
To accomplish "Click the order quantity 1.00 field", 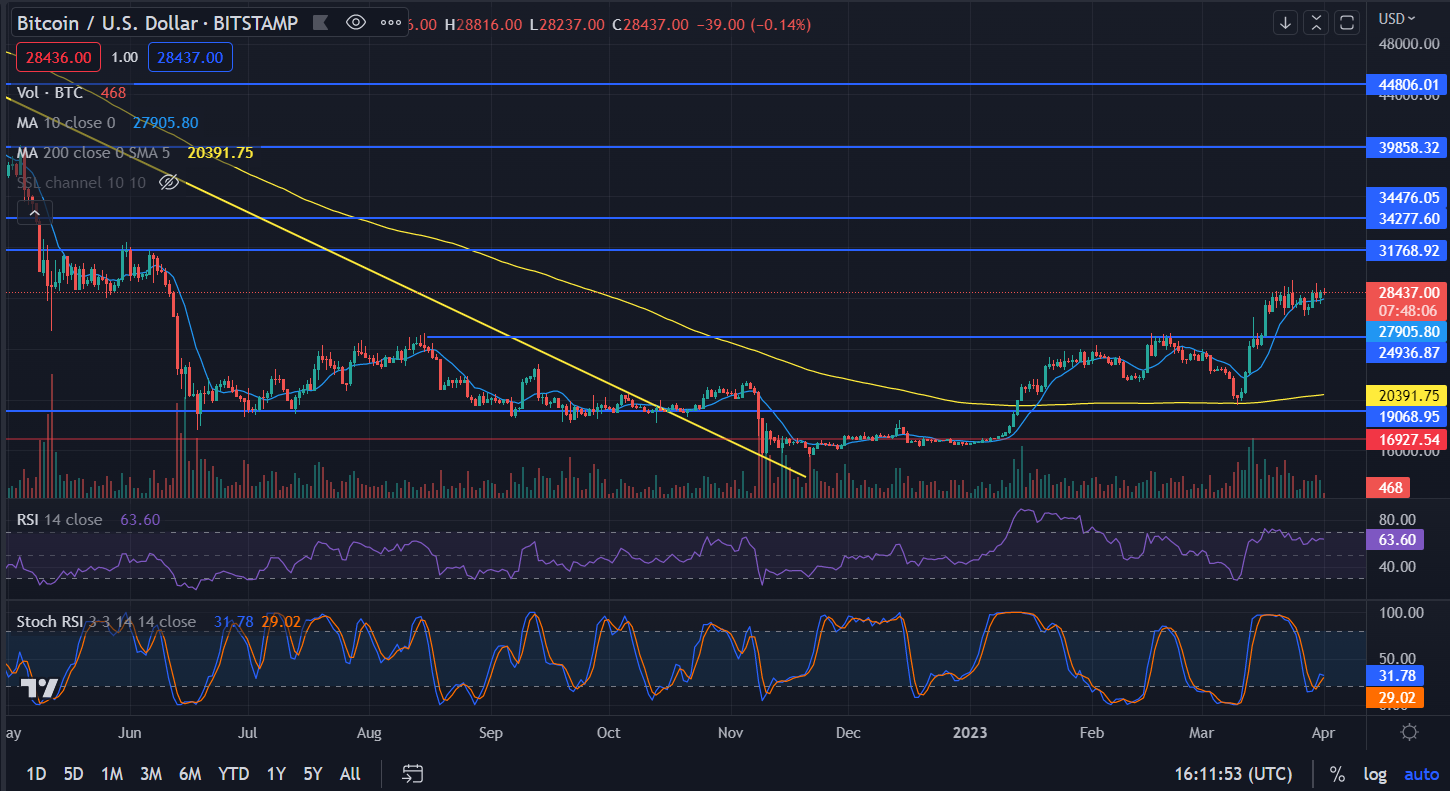I will coord(124,58).
